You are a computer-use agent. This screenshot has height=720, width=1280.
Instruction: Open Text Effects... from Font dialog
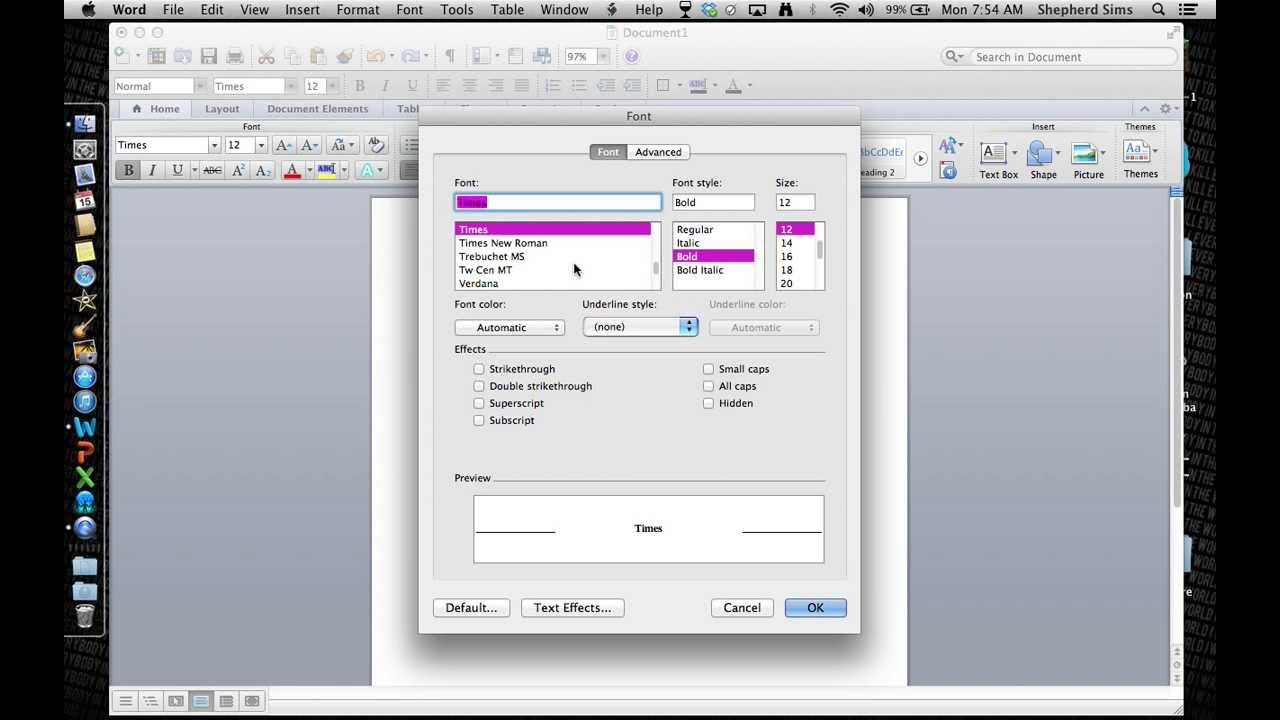tap(572, 608)
